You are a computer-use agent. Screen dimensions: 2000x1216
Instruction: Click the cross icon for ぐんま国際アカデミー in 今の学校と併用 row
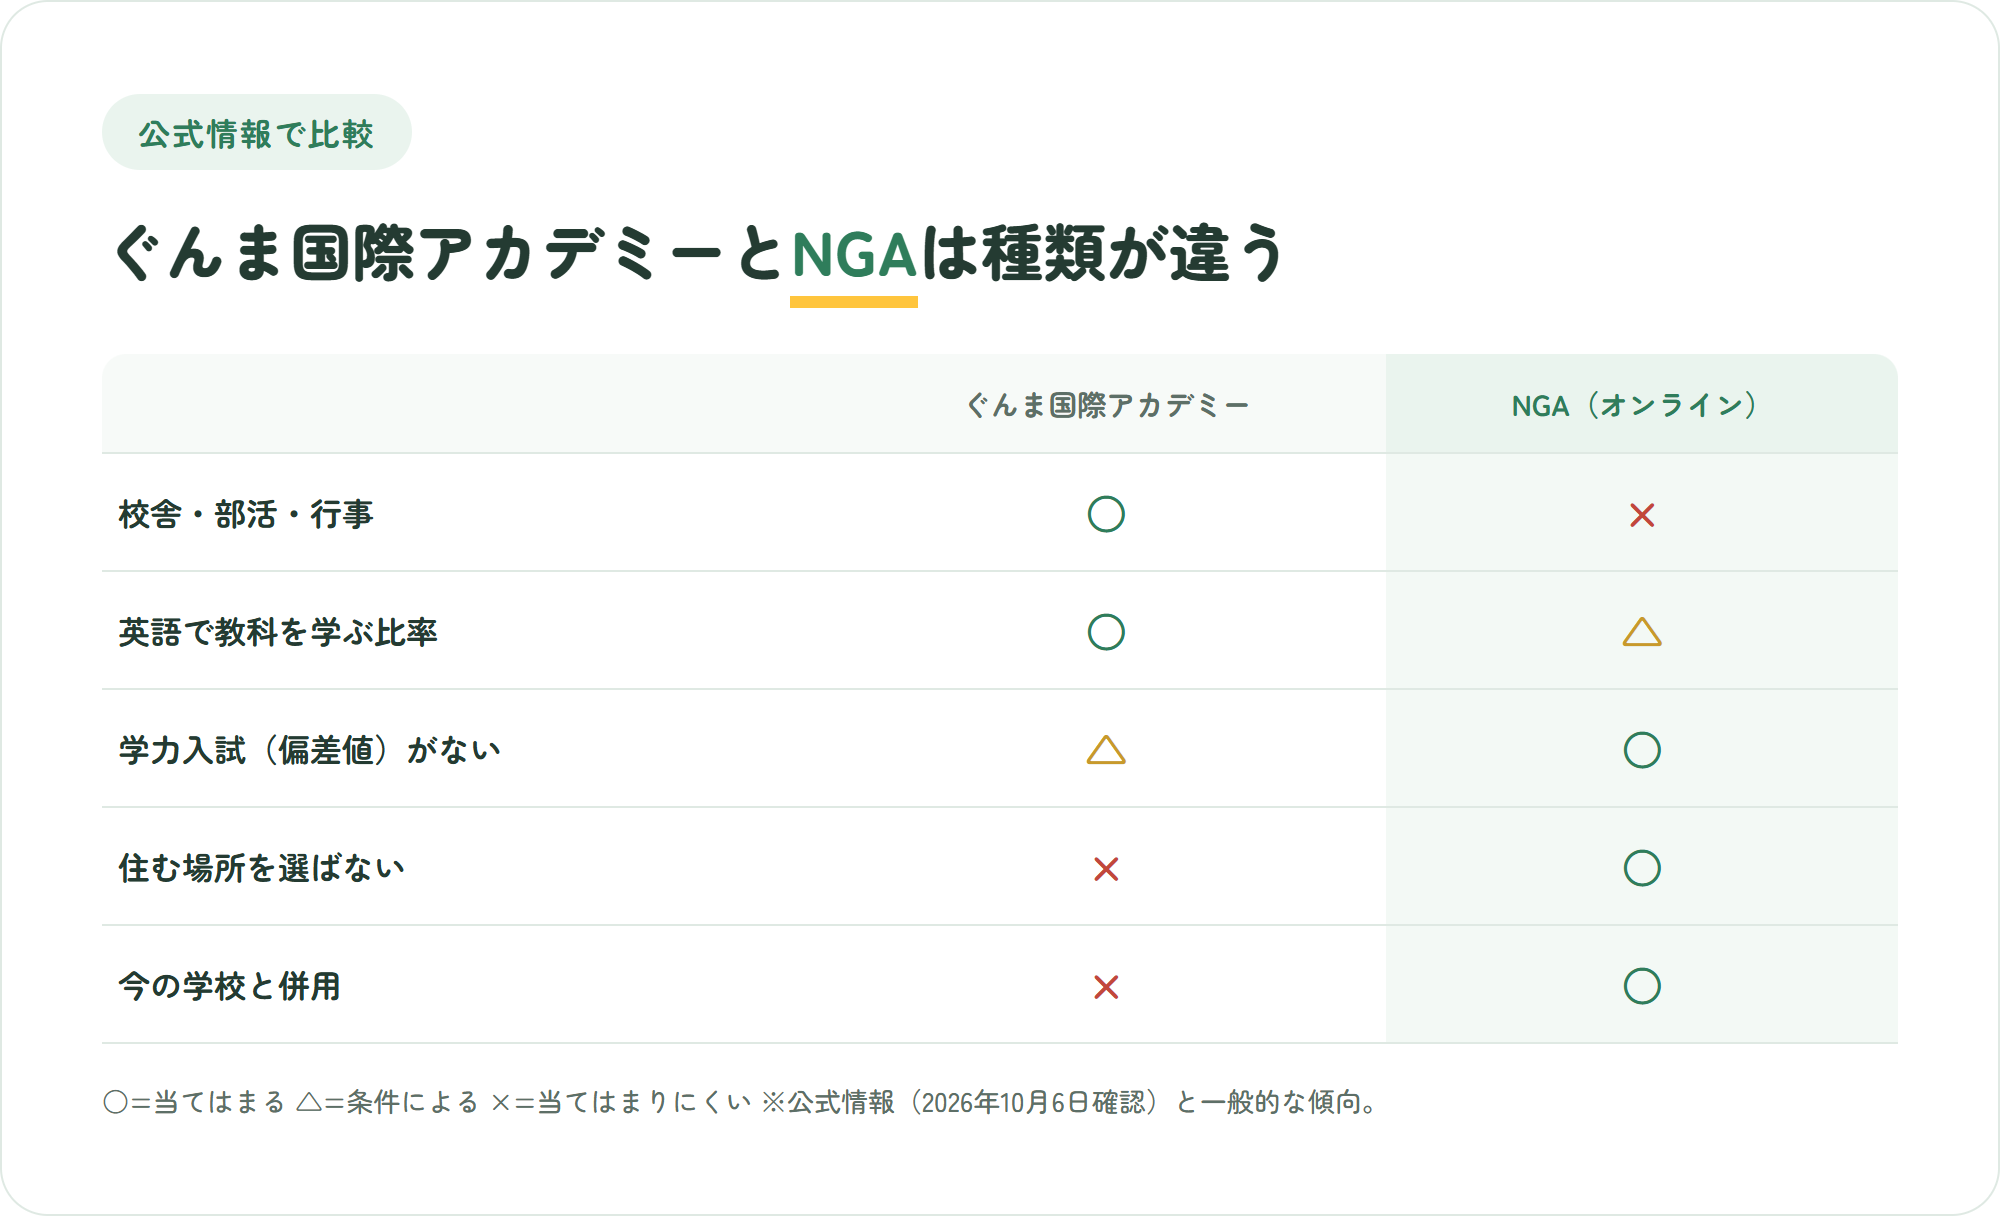pos(1106,987)
